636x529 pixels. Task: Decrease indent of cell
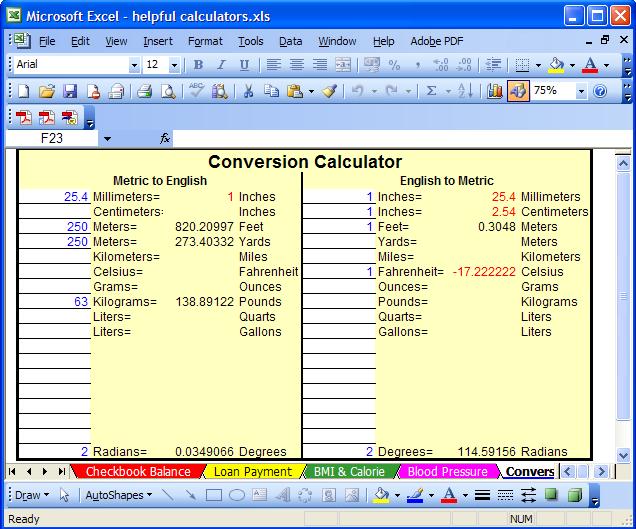493,65
